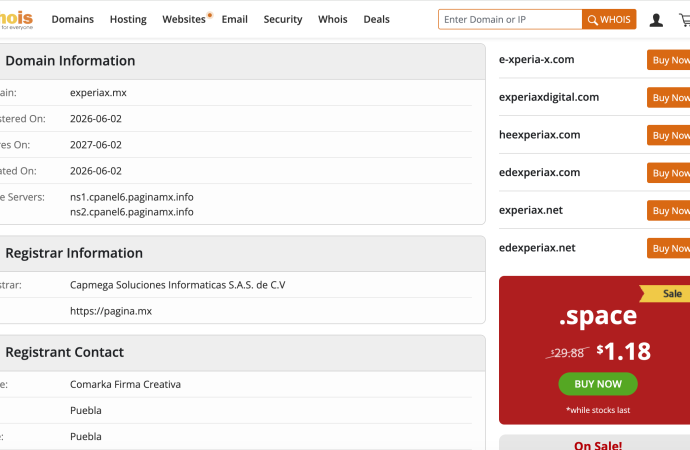Click registrar name Capmega Soluciones Informaticas
Viewport: 690px width, 450px height.
click(177, 285)
